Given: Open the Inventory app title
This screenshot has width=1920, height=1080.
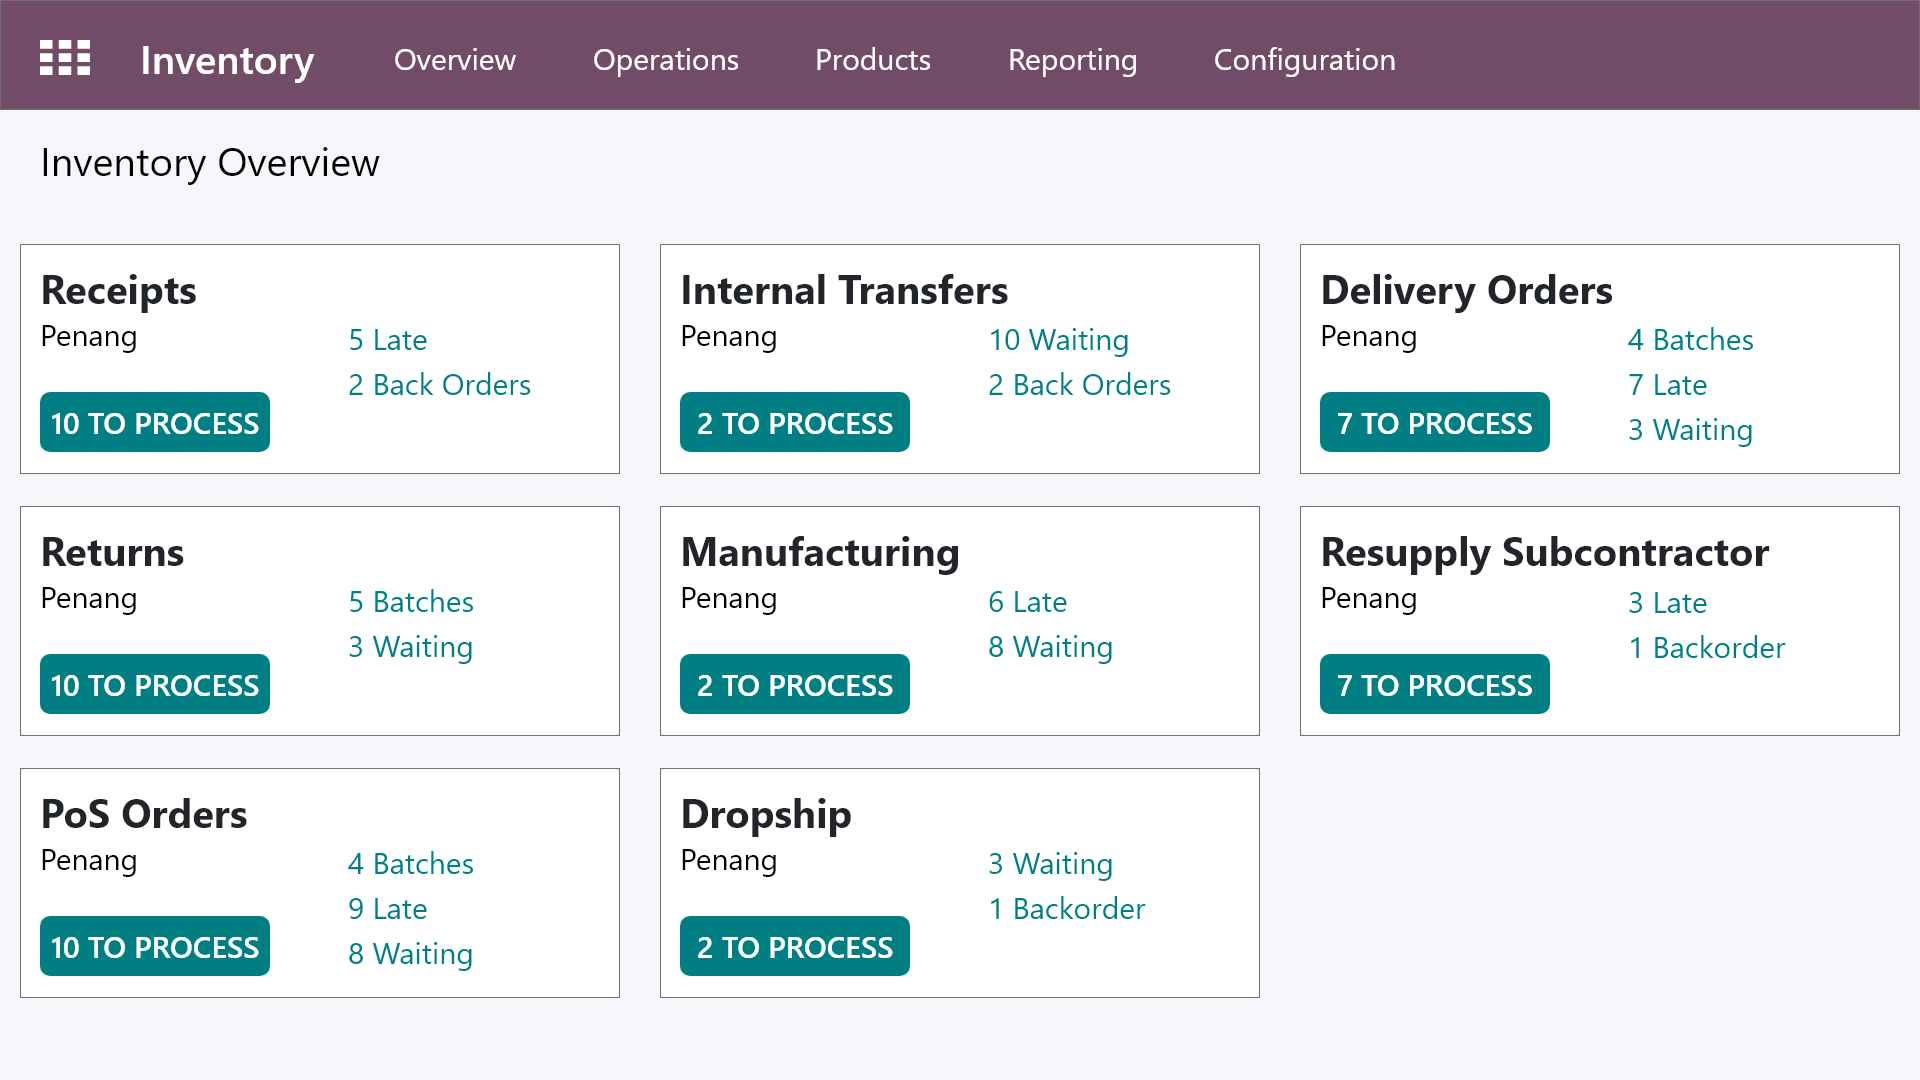Looking at the screenshot, I should [227, 60].
